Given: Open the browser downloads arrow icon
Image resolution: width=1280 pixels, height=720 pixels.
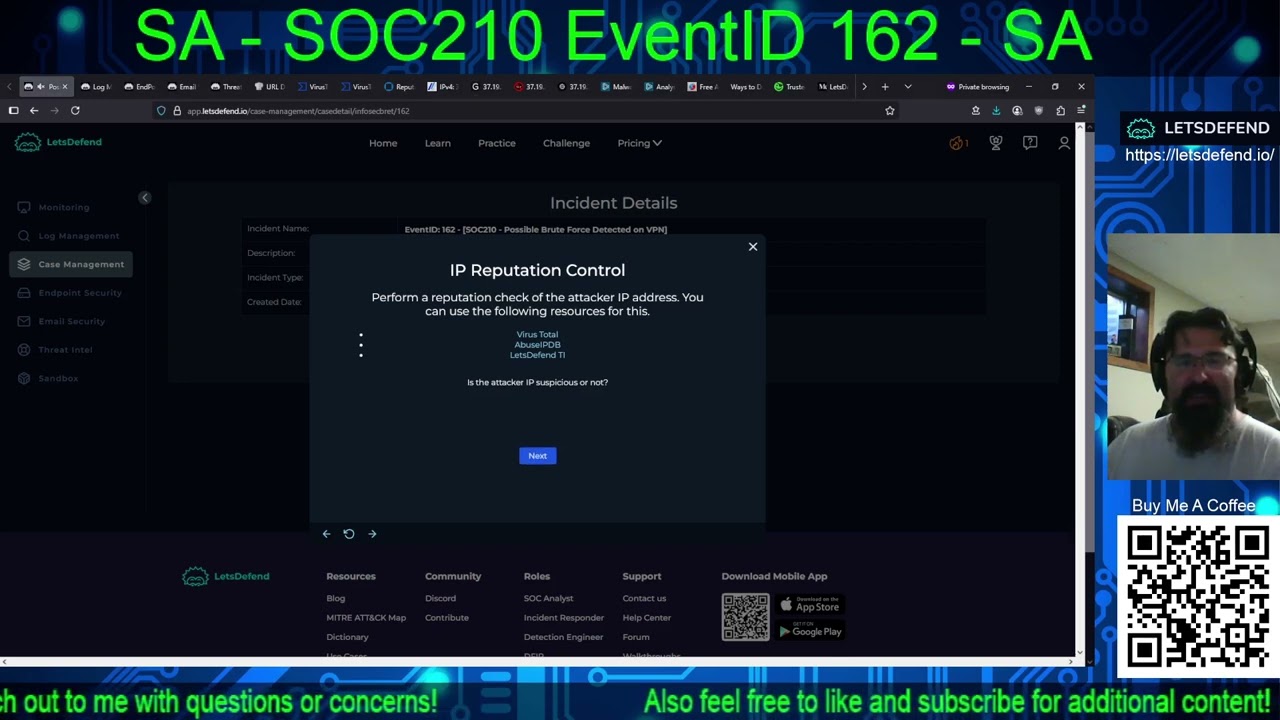Looking at the screenshot, I should point(996,111).
